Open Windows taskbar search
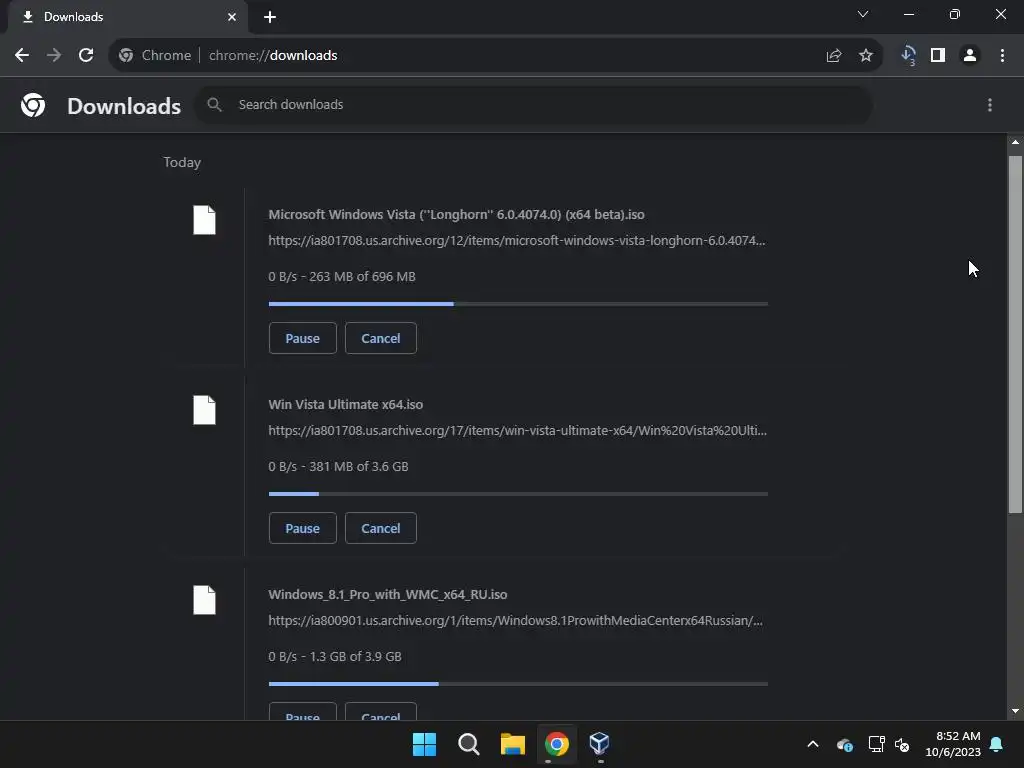The width and height of the screenshot is (1024, 768). (469, 744)
